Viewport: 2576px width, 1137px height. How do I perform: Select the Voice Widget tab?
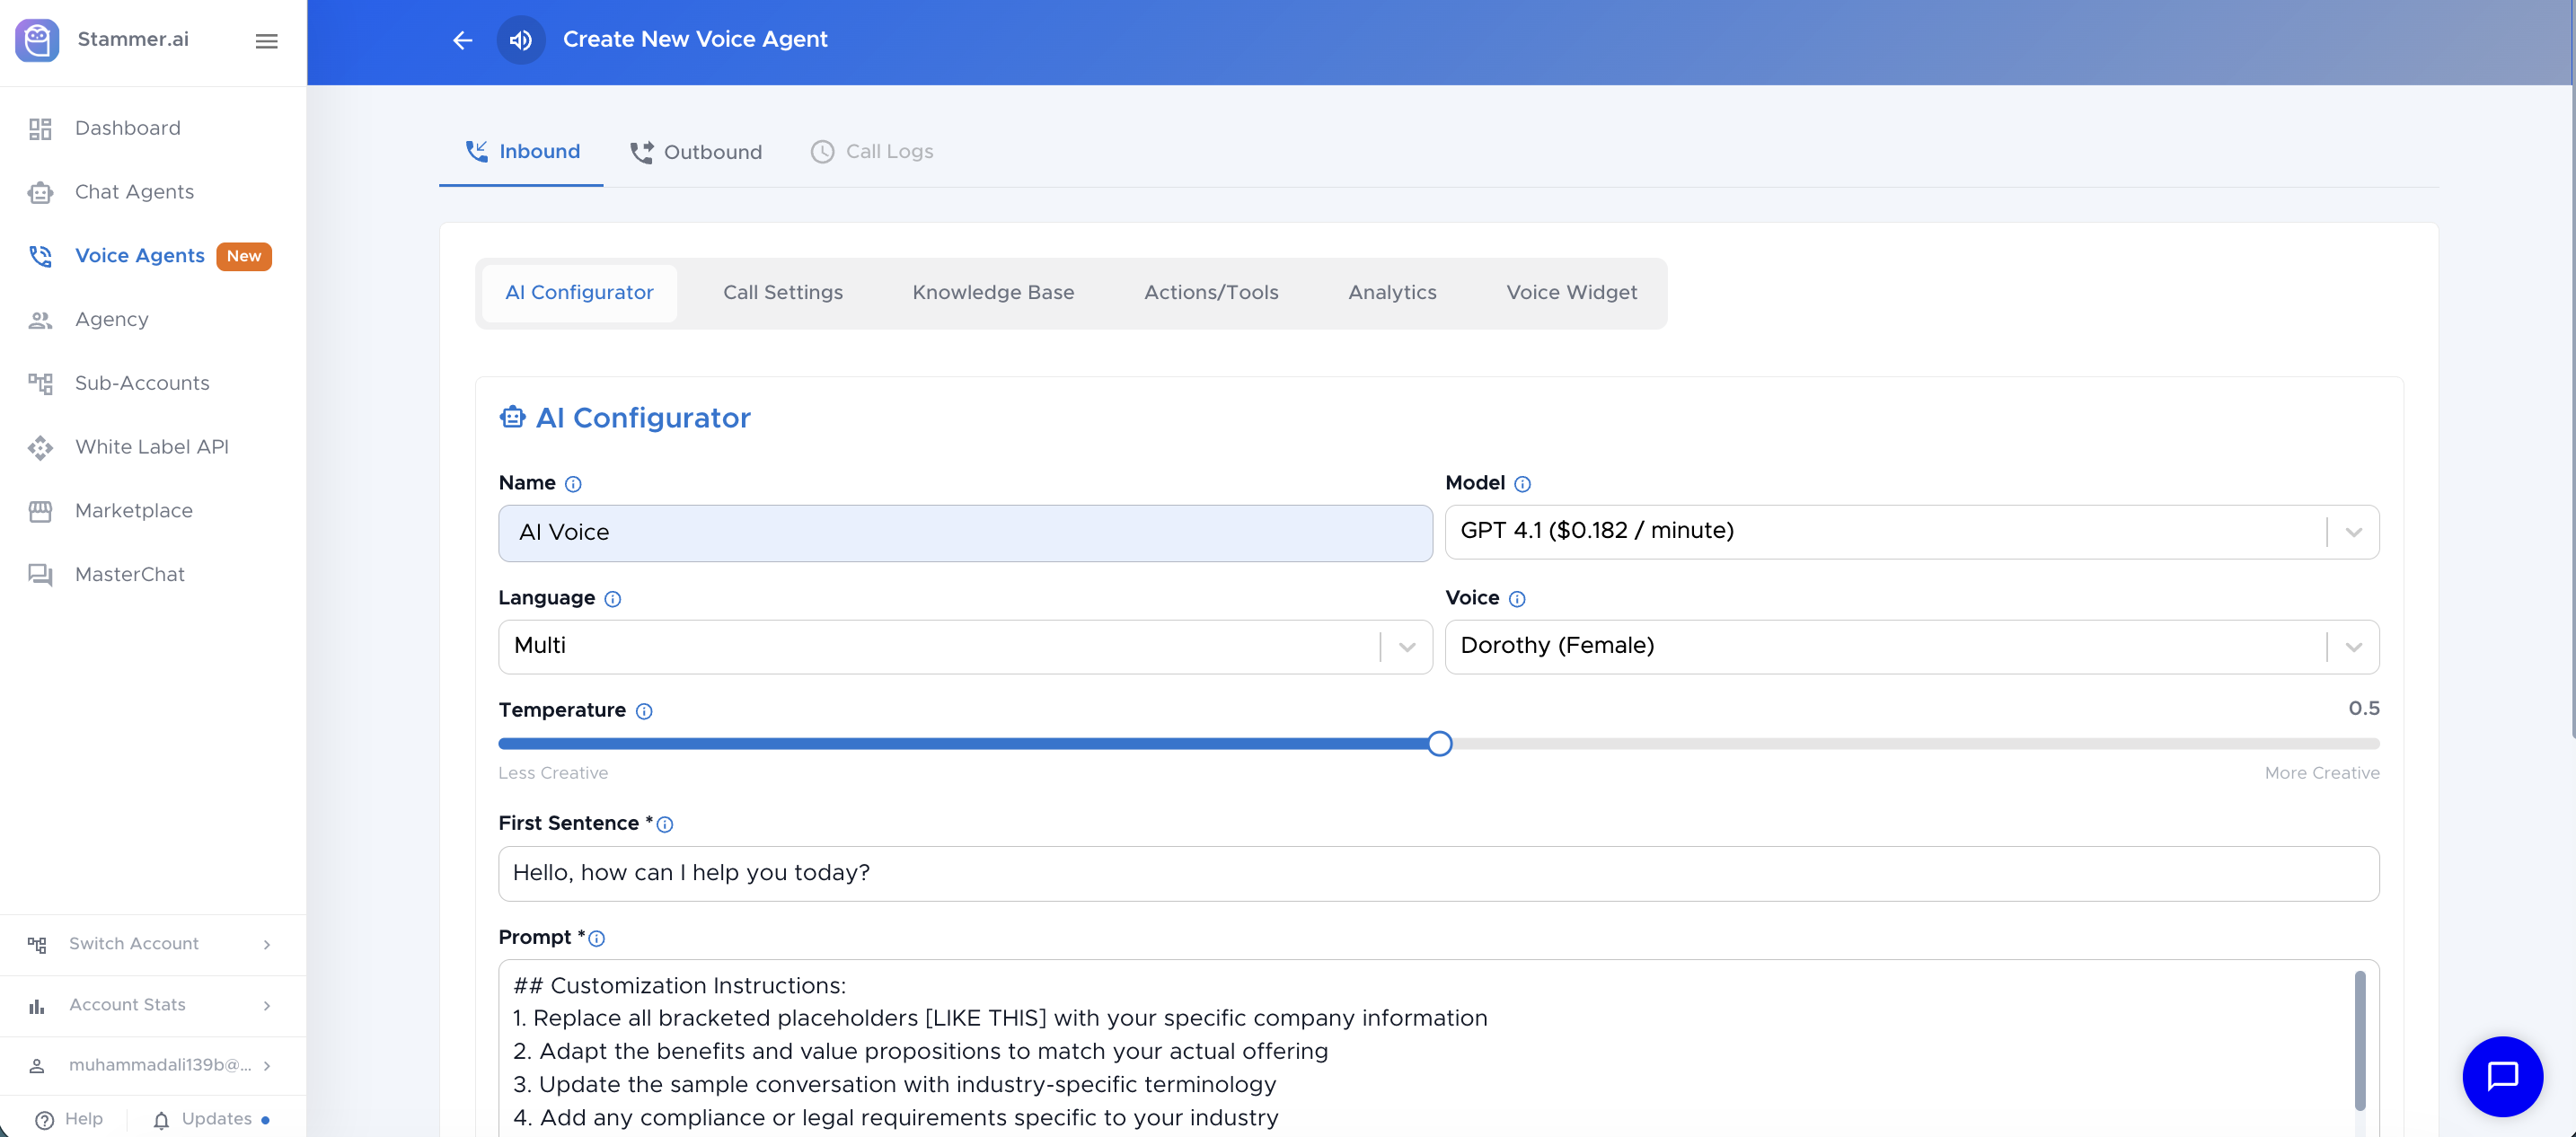(x=1571, y=293)
